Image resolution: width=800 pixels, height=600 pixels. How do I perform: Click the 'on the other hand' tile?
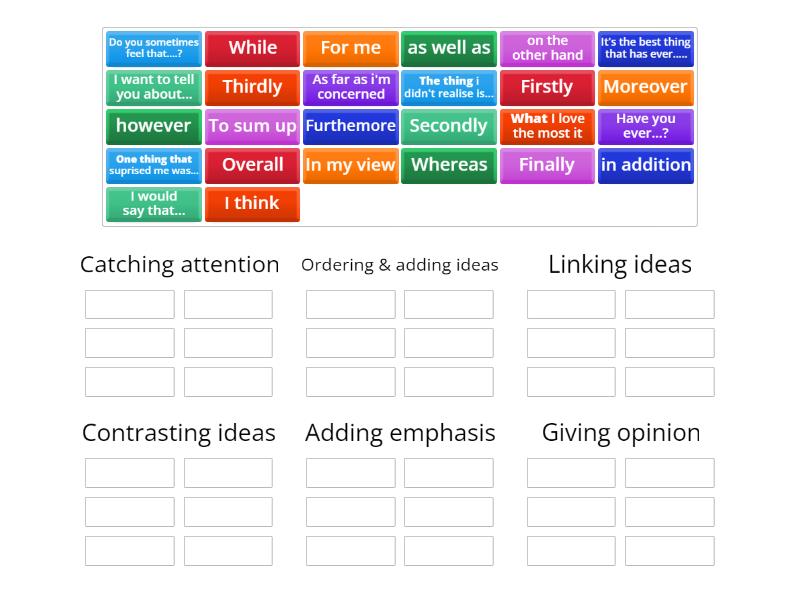pyautogui.click(x=547, y=48)
